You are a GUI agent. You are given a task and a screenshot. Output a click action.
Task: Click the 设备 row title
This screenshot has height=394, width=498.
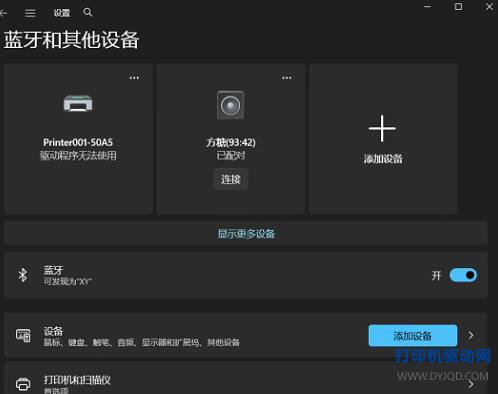point(53,331)
